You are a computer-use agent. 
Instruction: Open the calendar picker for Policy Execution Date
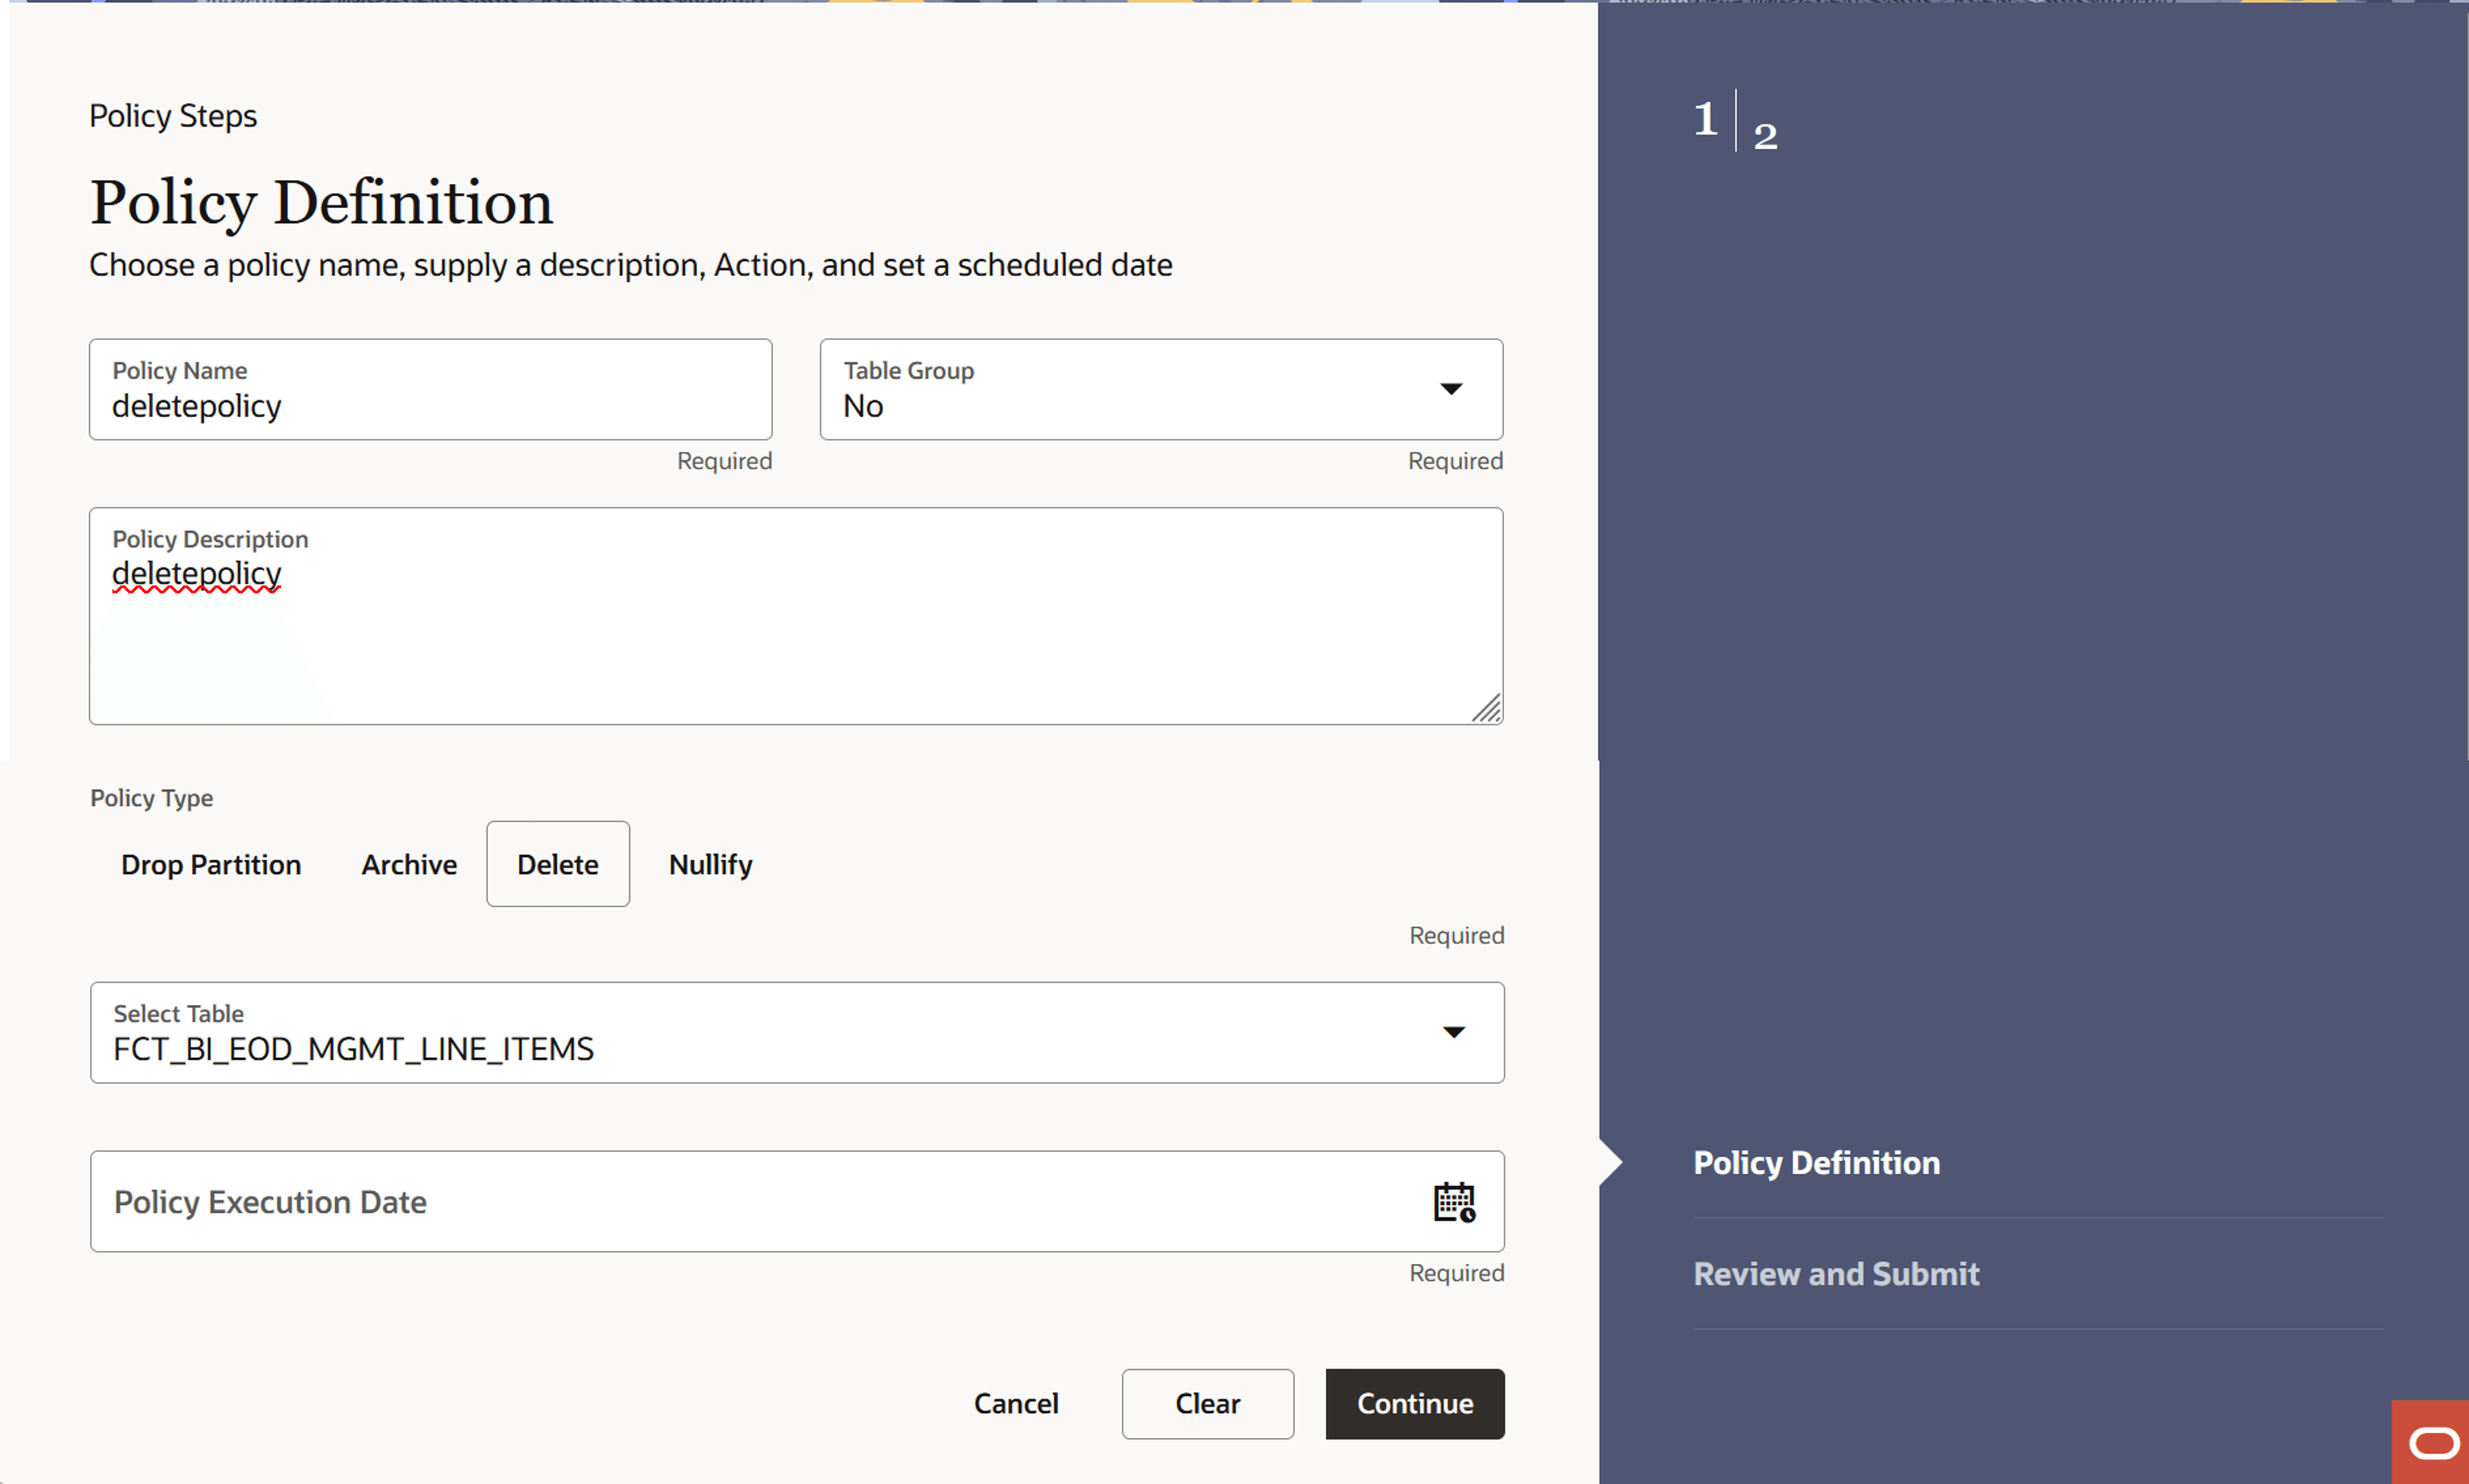(x=1455, y=1202)
